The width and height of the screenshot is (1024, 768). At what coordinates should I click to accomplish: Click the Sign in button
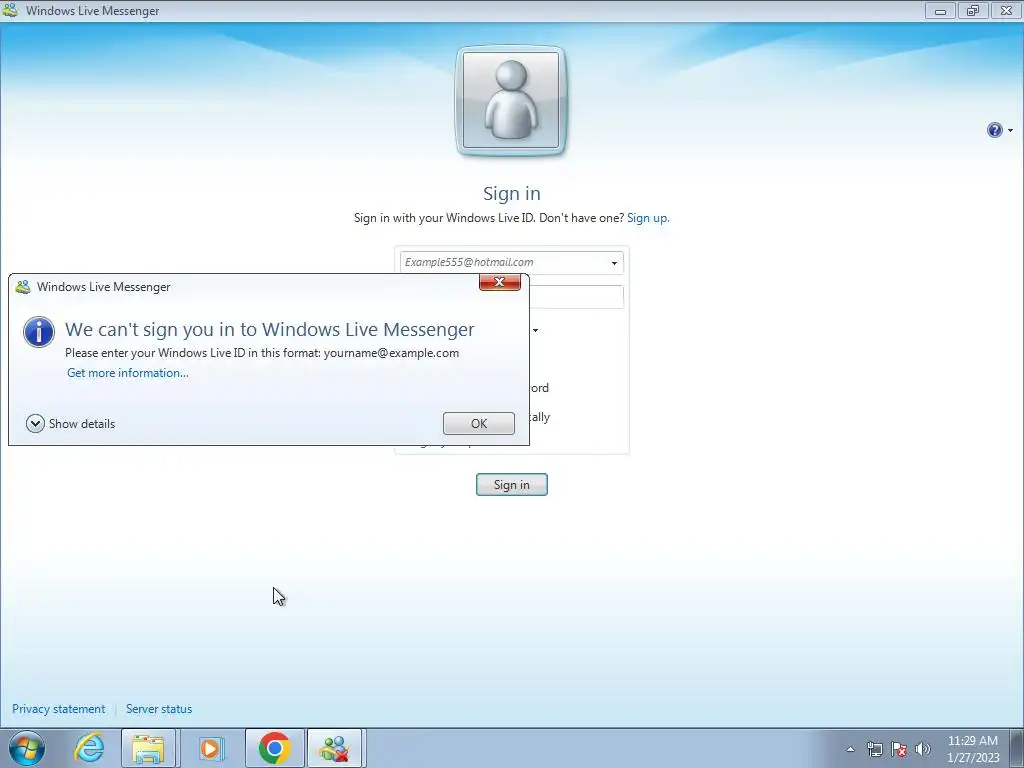pos(511,485)
